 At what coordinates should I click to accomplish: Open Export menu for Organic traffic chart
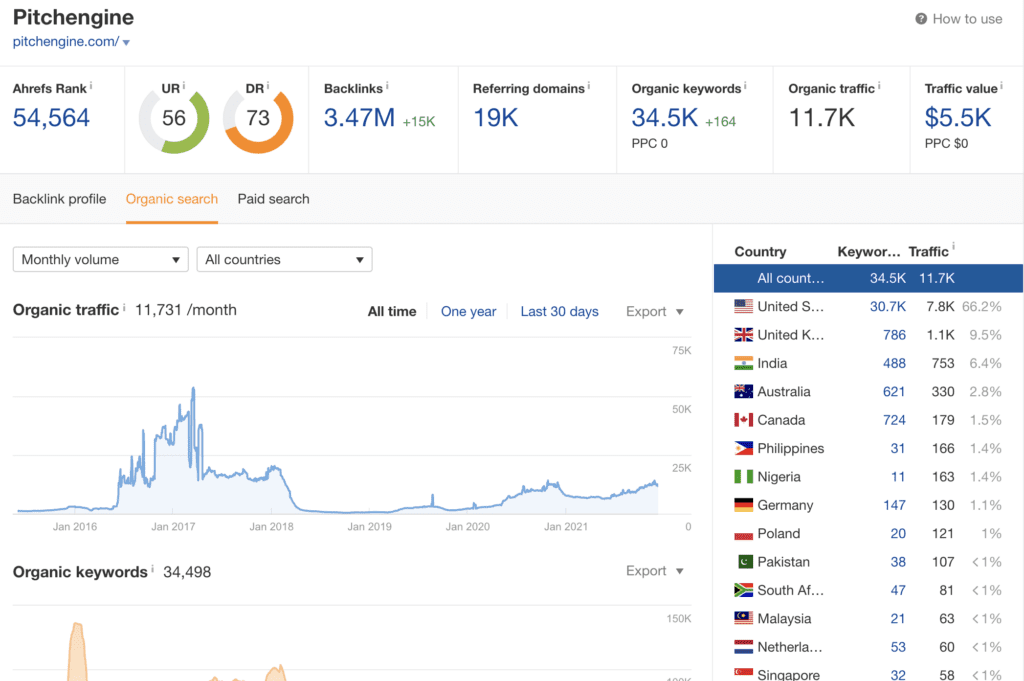(x=654, y=311)
